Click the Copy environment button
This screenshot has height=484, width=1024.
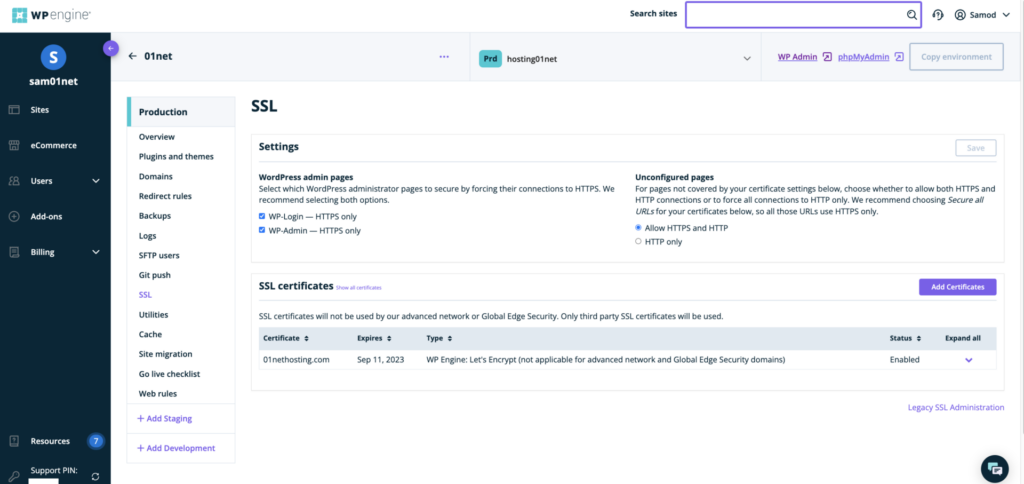point(956,57)
